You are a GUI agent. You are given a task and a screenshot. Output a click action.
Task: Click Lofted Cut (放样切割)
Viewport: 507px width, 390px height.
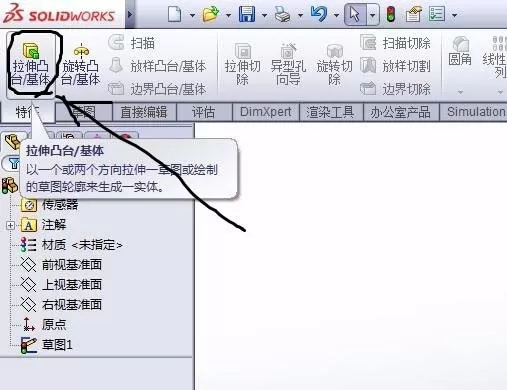tap(396, 66)
